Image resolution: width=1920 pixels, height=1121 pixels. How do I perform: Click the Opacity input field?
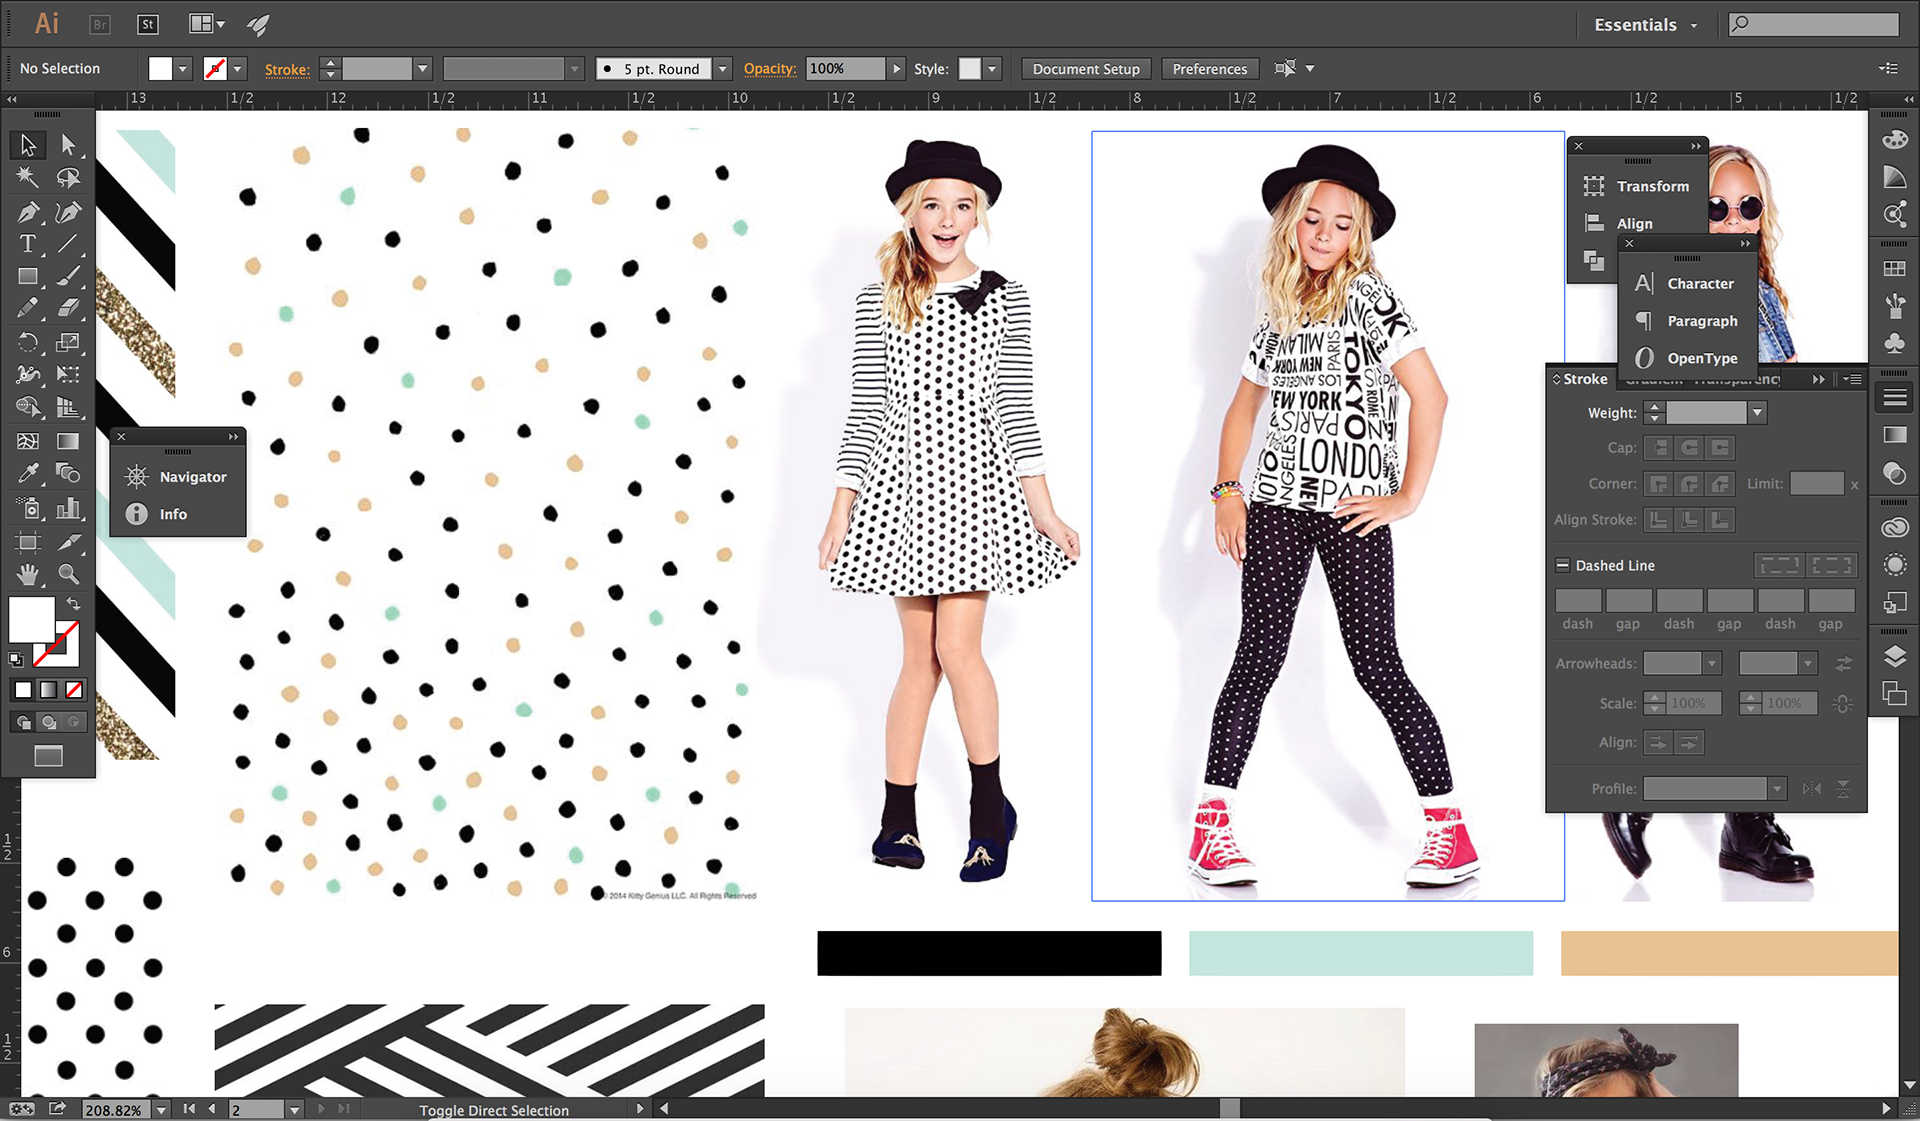tap(844, 69)
